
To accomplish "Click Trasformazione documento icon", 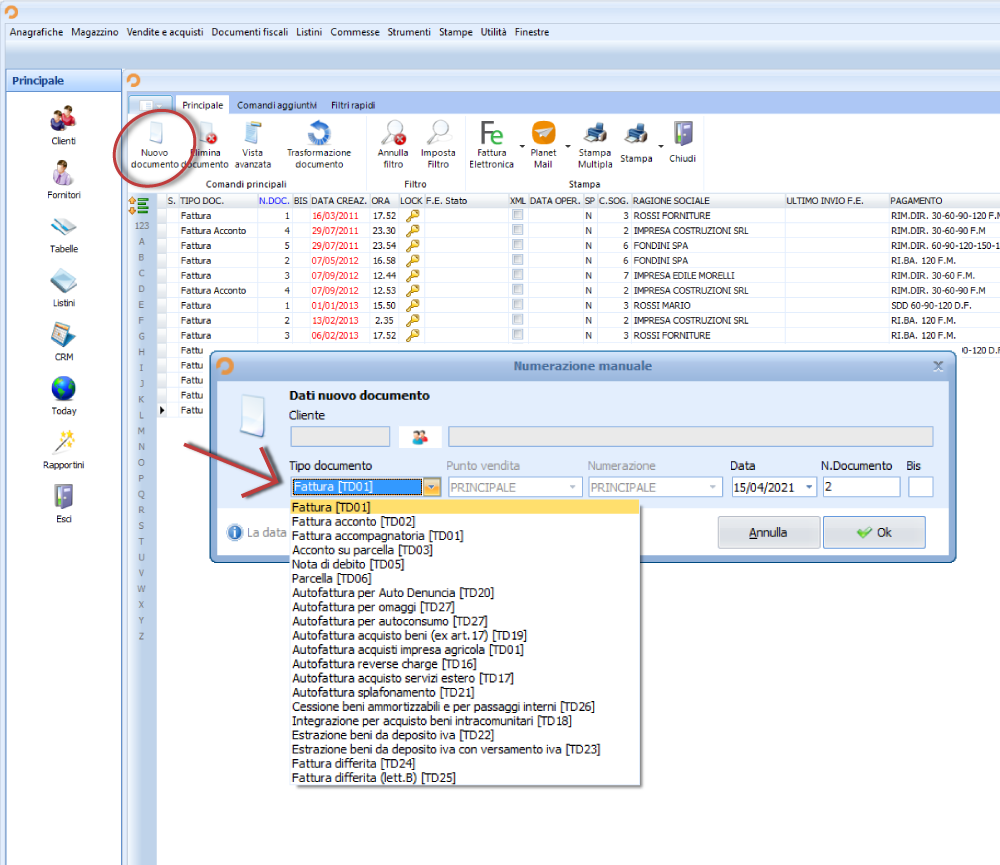I will pyautogui.click(x=319, y=145).
